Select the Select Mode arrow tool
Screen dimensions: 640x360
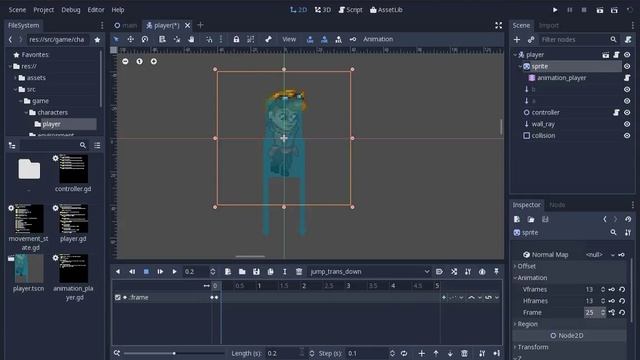[116, 39]
